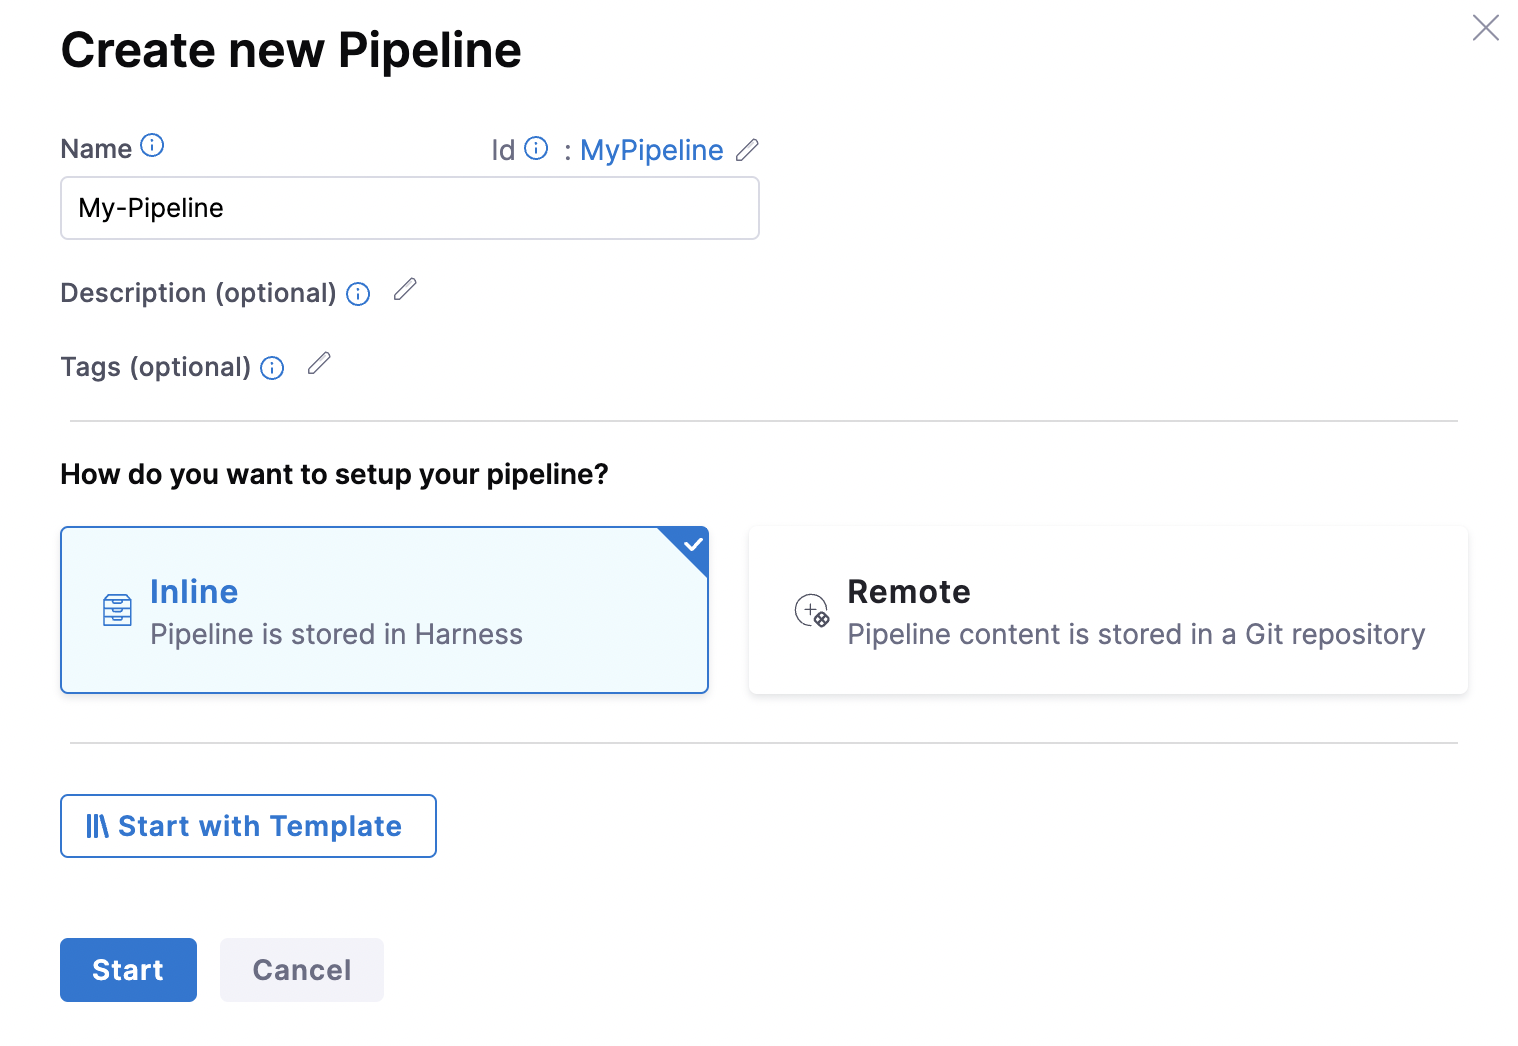Close the Create new Pipeline dialog

(x=1486, y=28)
